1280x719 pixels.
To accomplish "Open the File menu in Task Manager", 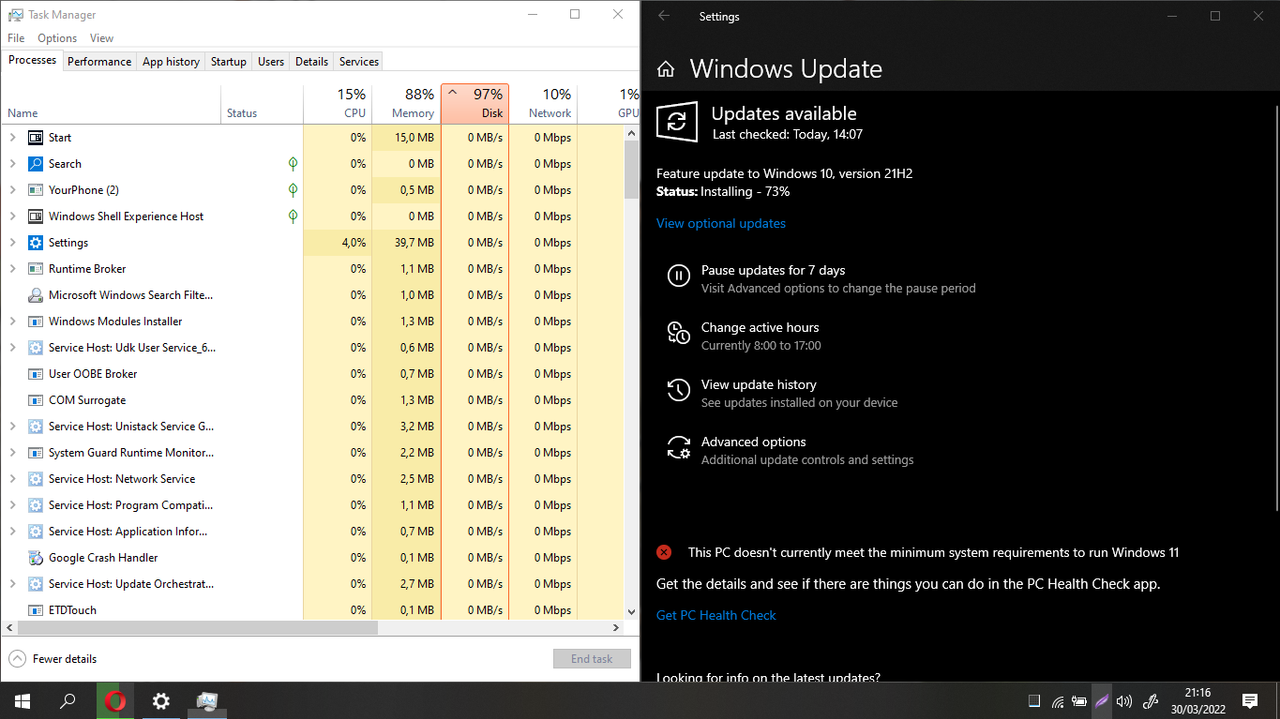I will pos(16,38).
